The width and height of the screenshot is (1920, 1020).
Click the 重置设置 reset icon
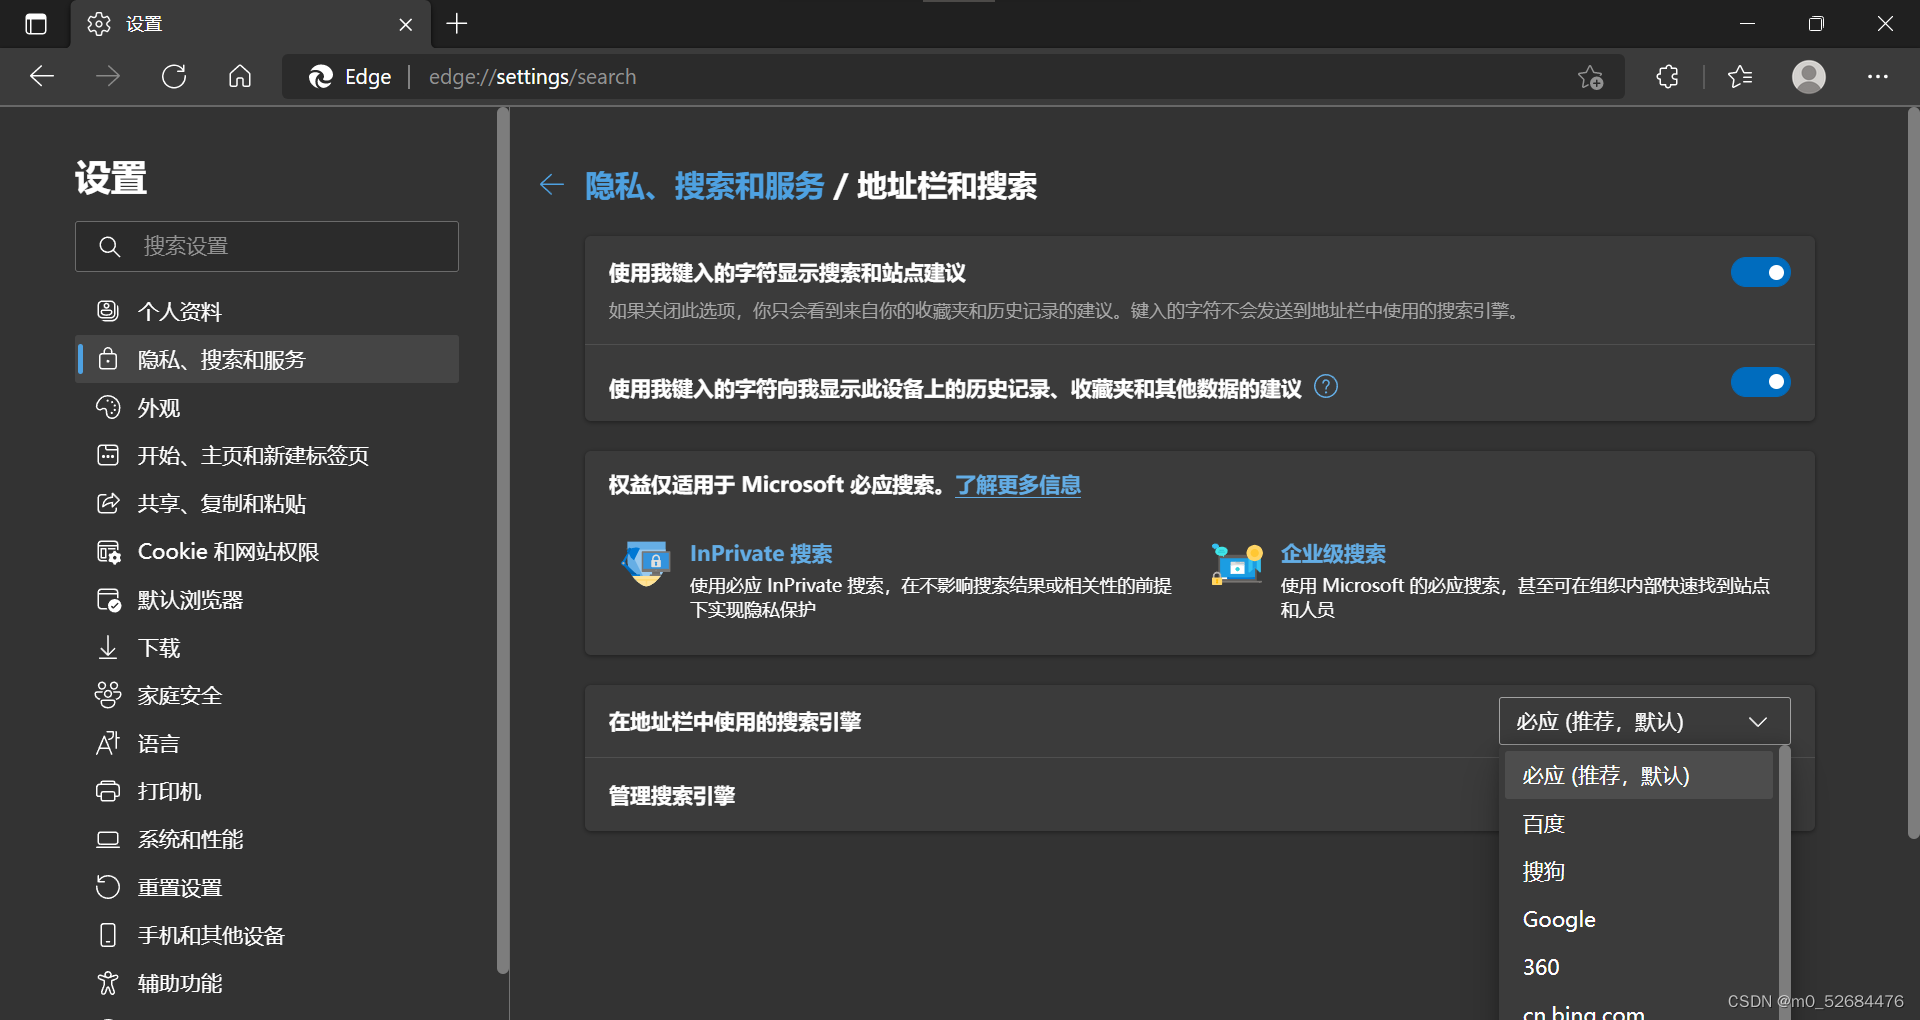(x=108, y=887)
